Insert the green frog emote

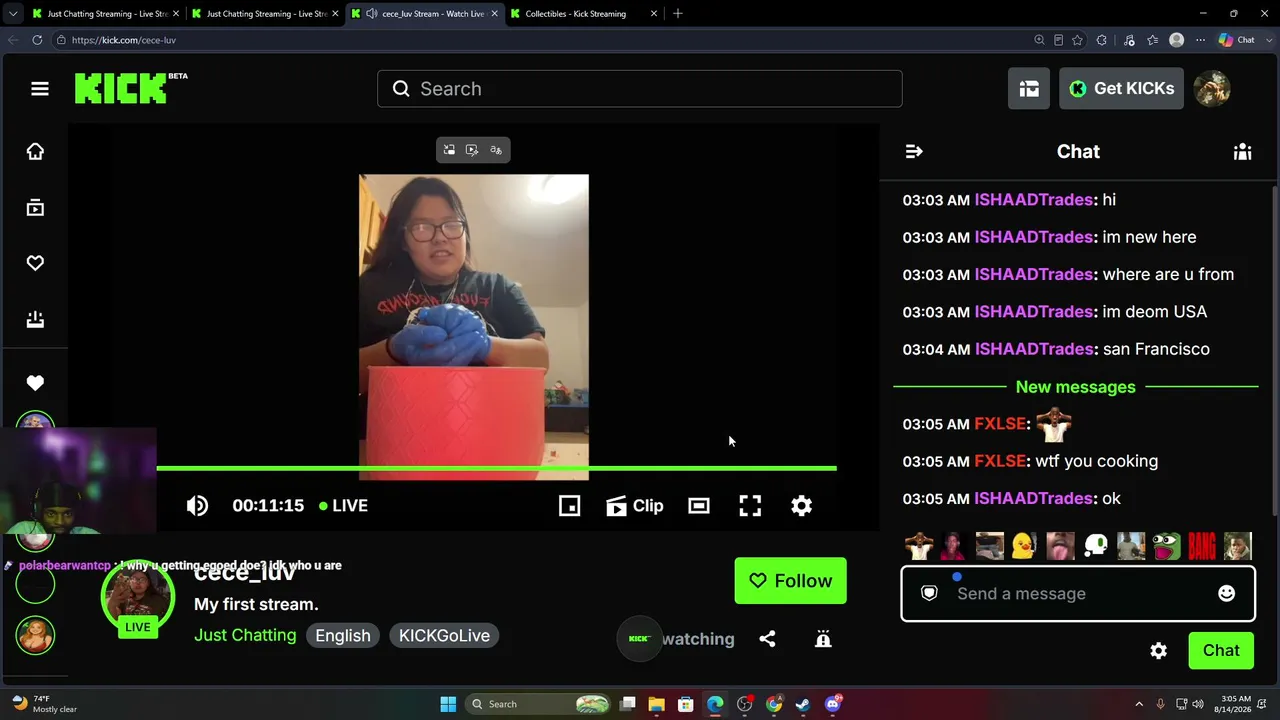[x=1166, y=546]
